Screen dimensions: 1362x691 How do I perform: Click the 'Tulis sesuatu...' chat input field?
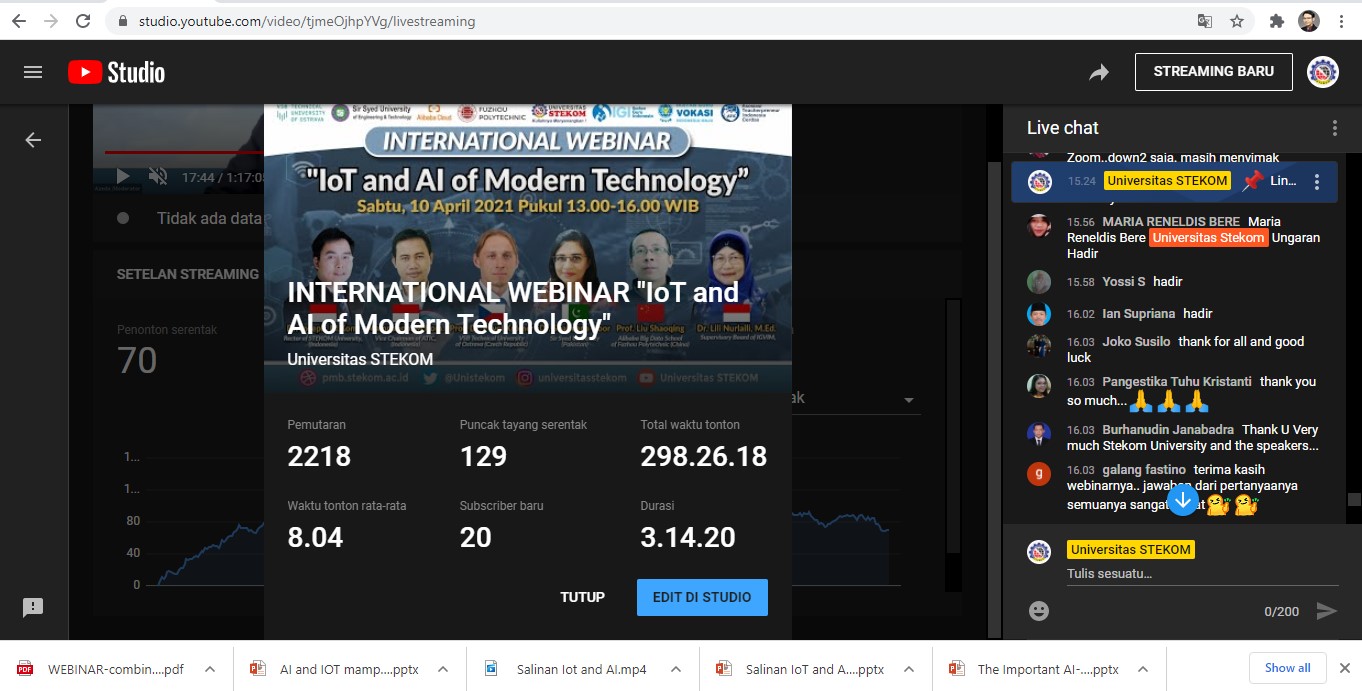(x=1202, y=574)
